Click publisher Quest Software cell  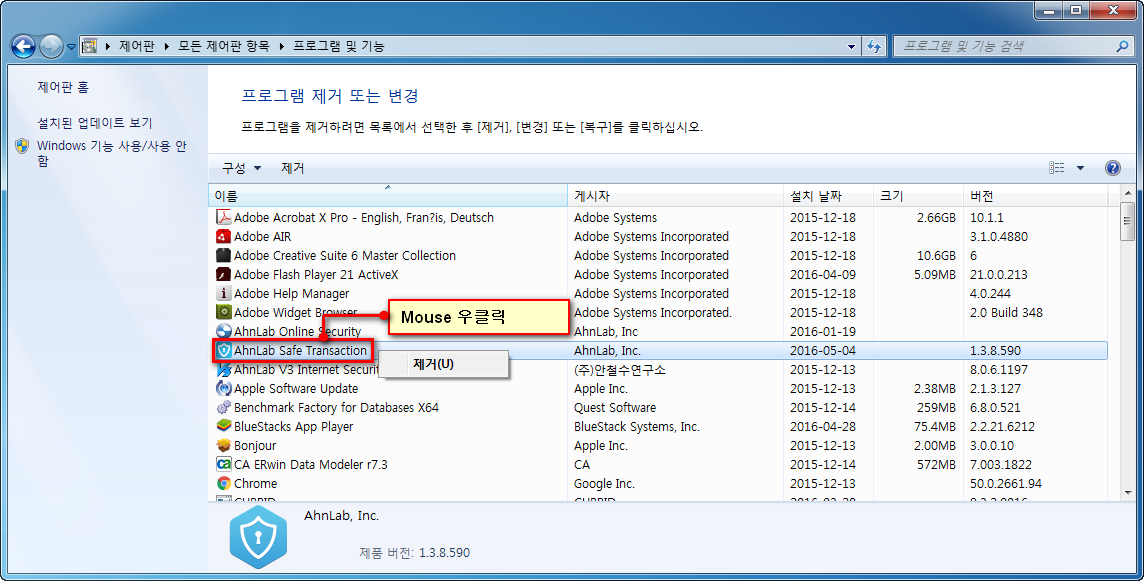(614, 407)
